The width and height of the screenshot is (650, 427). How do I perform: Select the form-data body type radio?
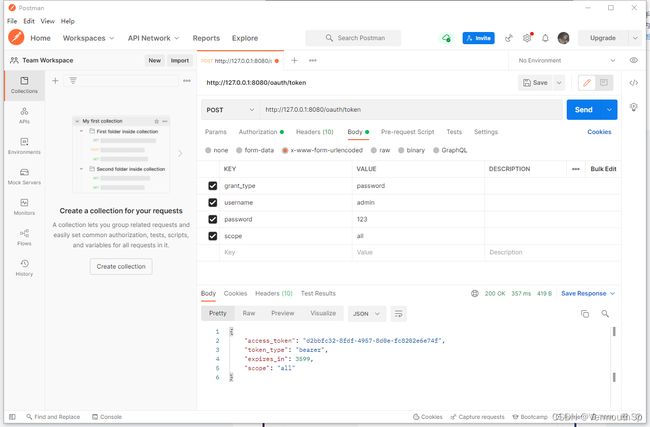pyautogui.click(x=239, y=150)
